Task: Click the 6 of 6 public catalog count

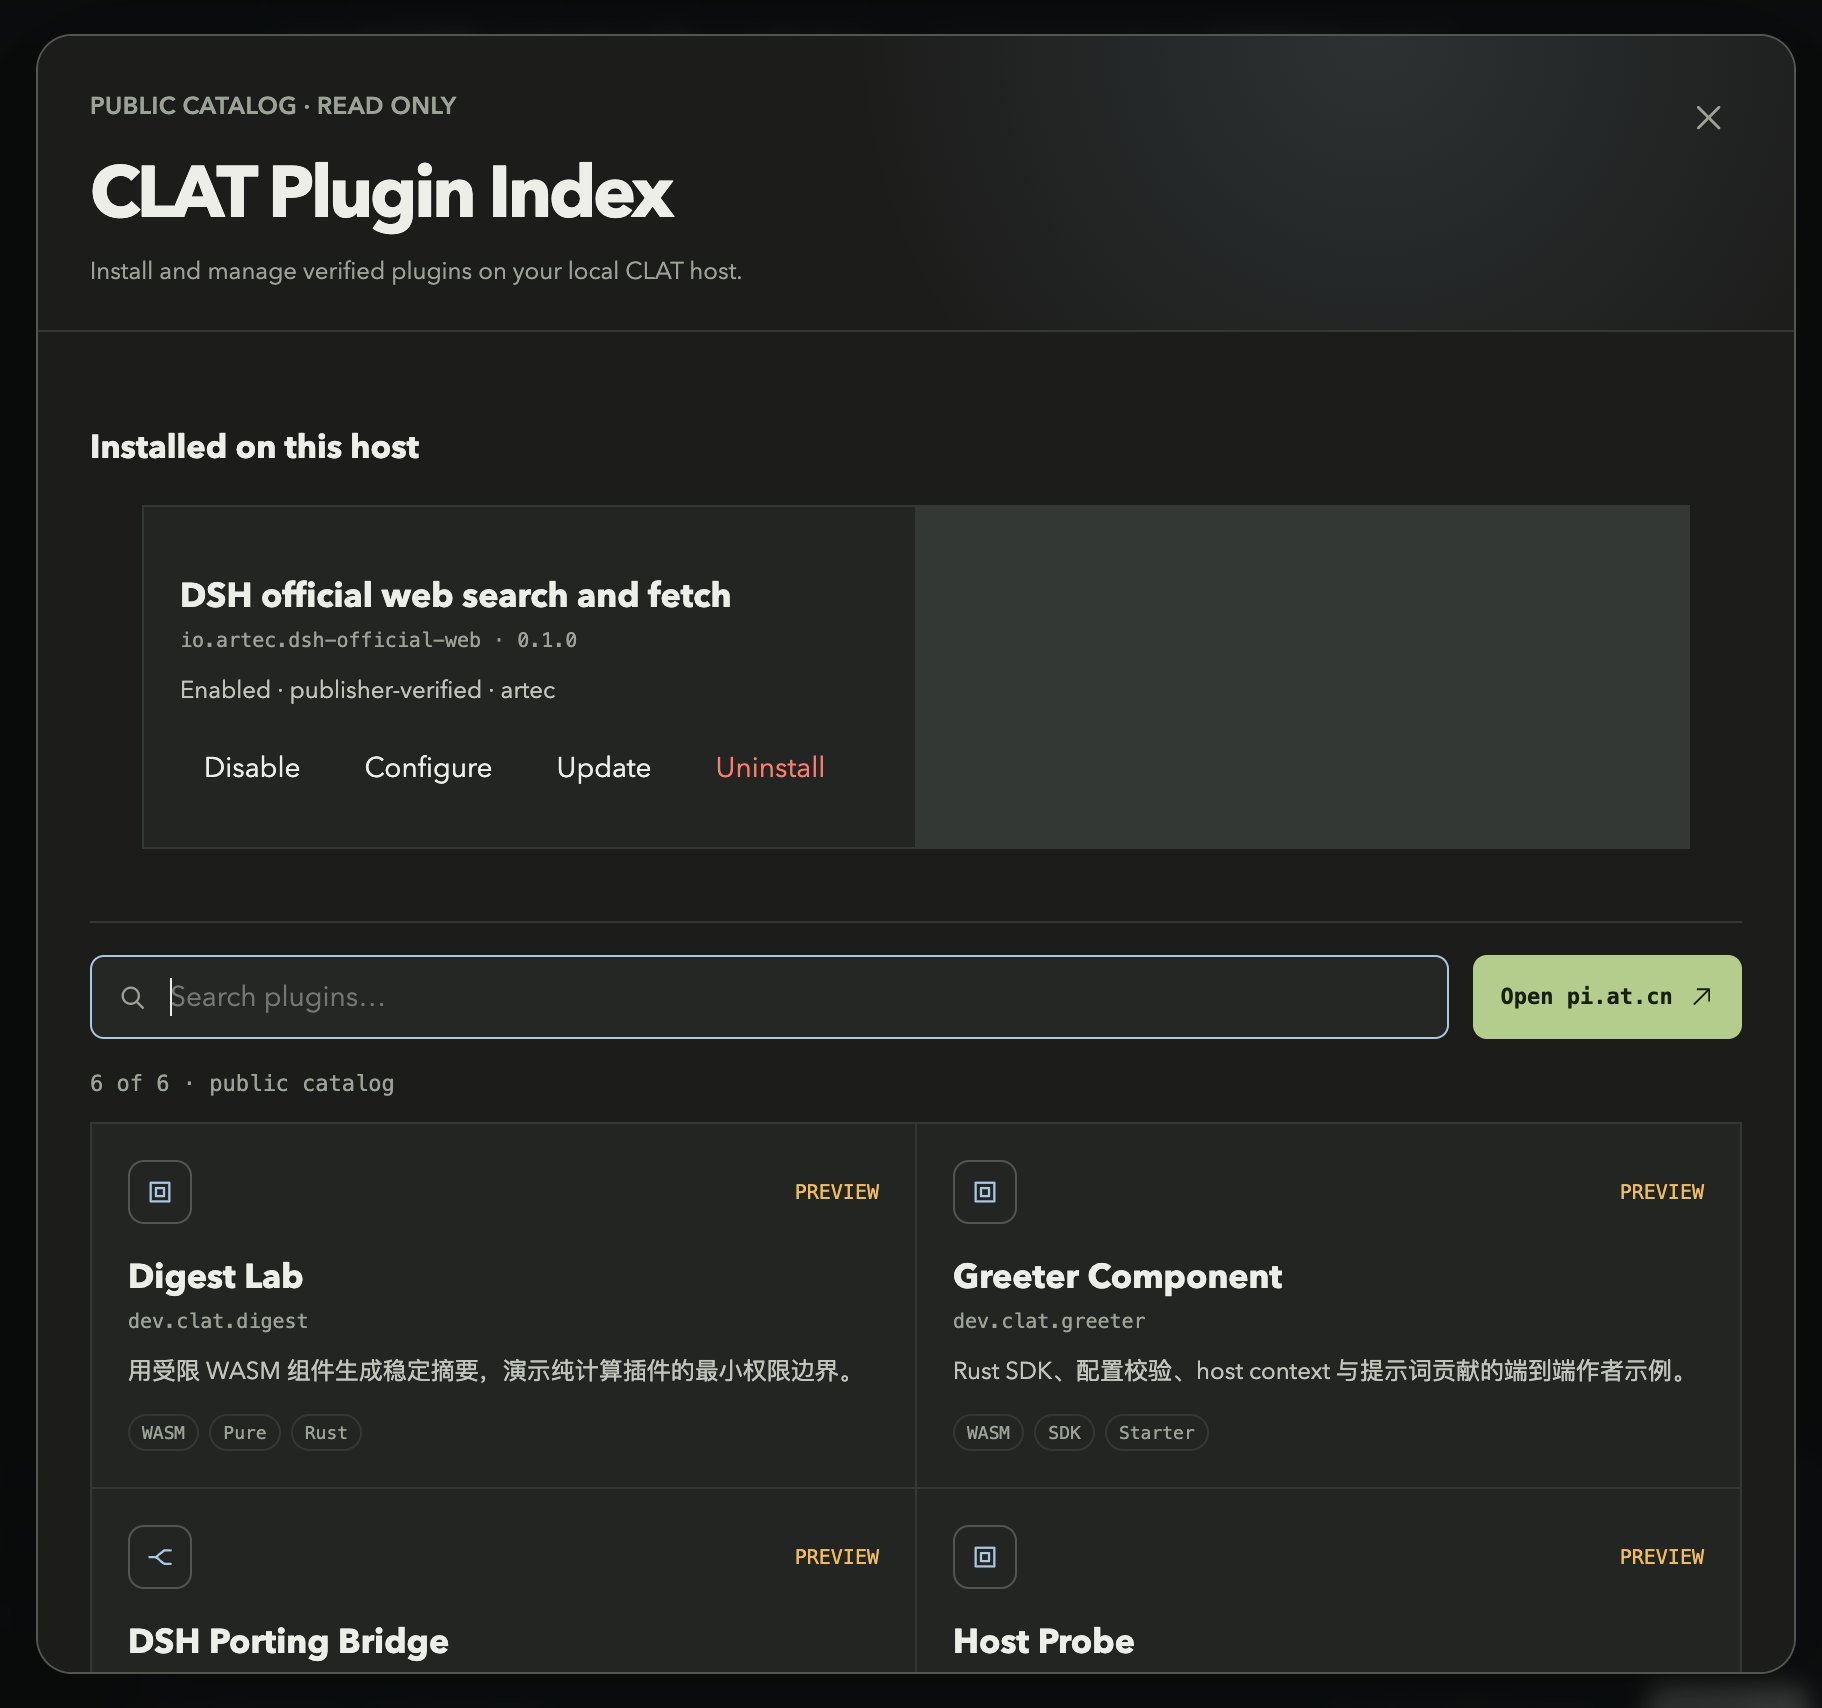Action: (242, 1083)
